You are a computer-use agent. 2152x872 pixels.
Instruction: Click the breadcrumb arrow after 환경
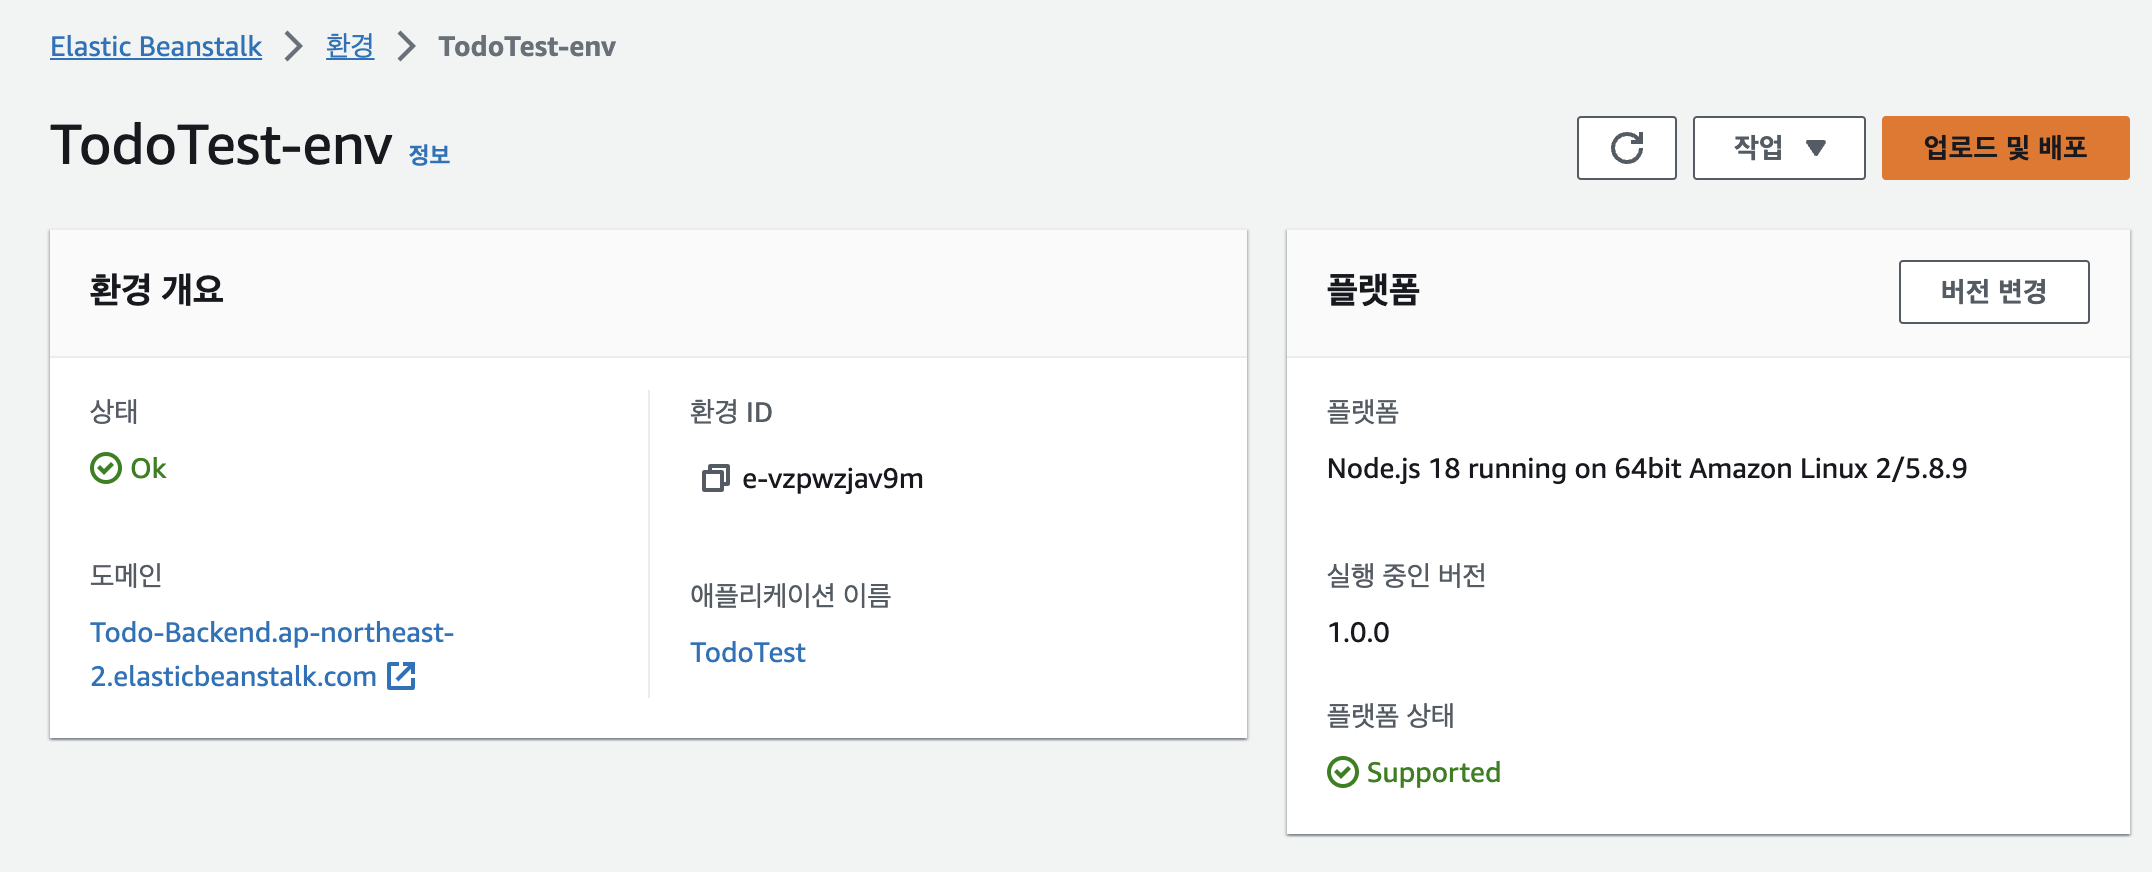[x=406, y=46]
